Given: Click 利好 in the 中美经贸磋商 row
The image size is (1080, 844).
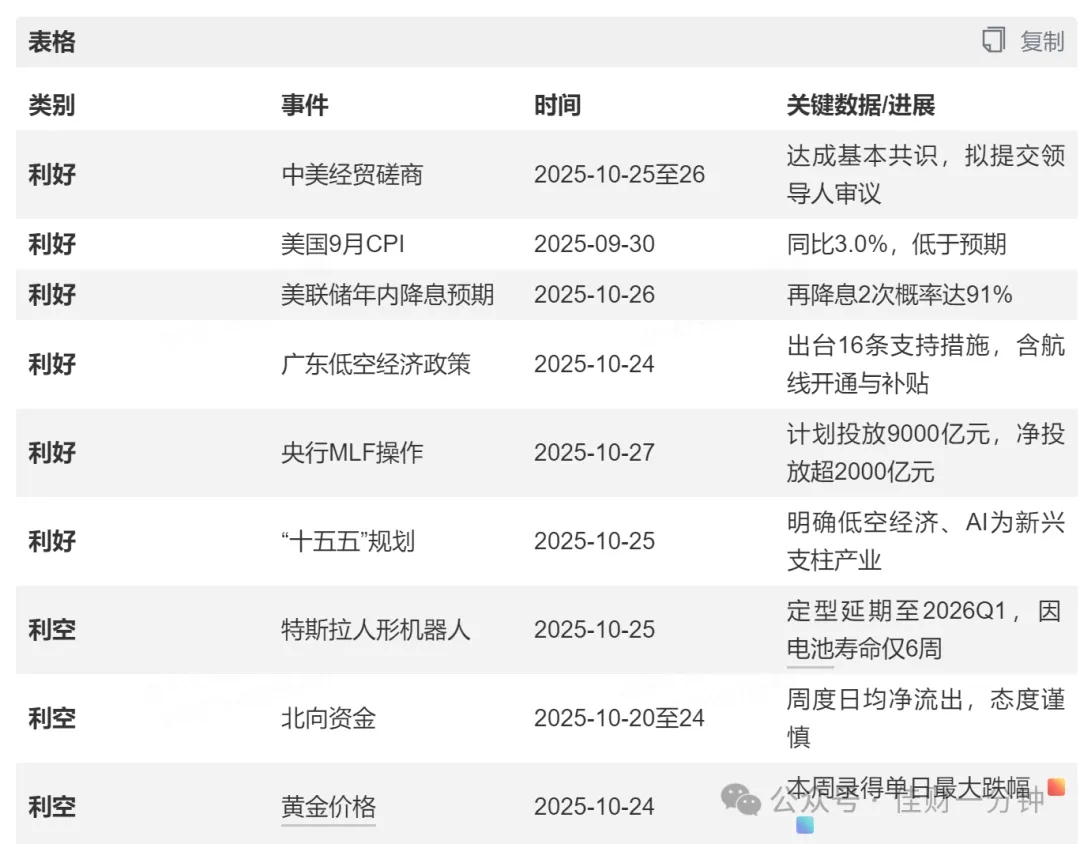Looking at the screenshot, I should point(52,174).
